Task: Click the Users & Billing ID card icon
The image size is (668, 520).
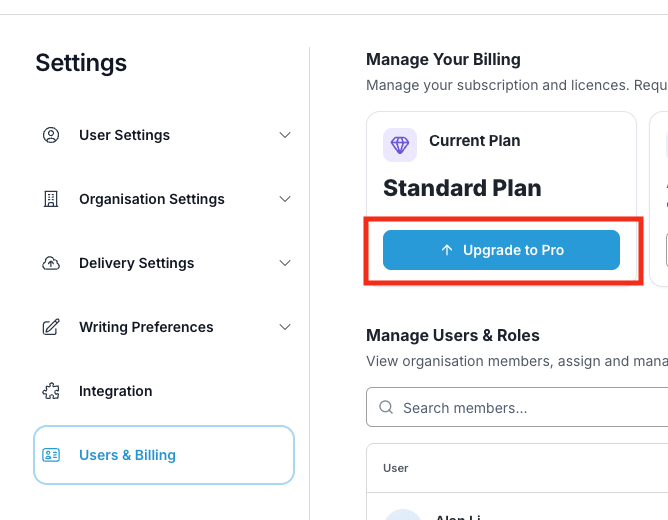Action: pyautogui.click(x=51, y=455)
